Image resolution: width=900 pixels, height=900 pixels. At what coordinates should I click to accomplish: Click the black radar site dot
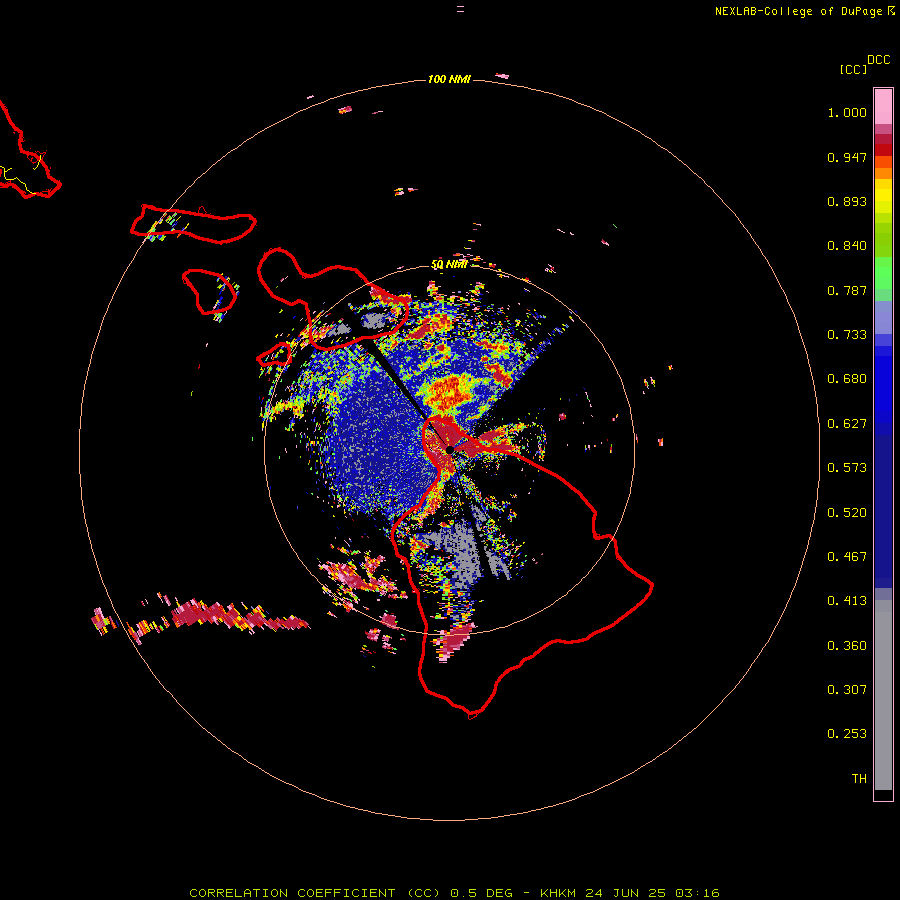(450, 449)
